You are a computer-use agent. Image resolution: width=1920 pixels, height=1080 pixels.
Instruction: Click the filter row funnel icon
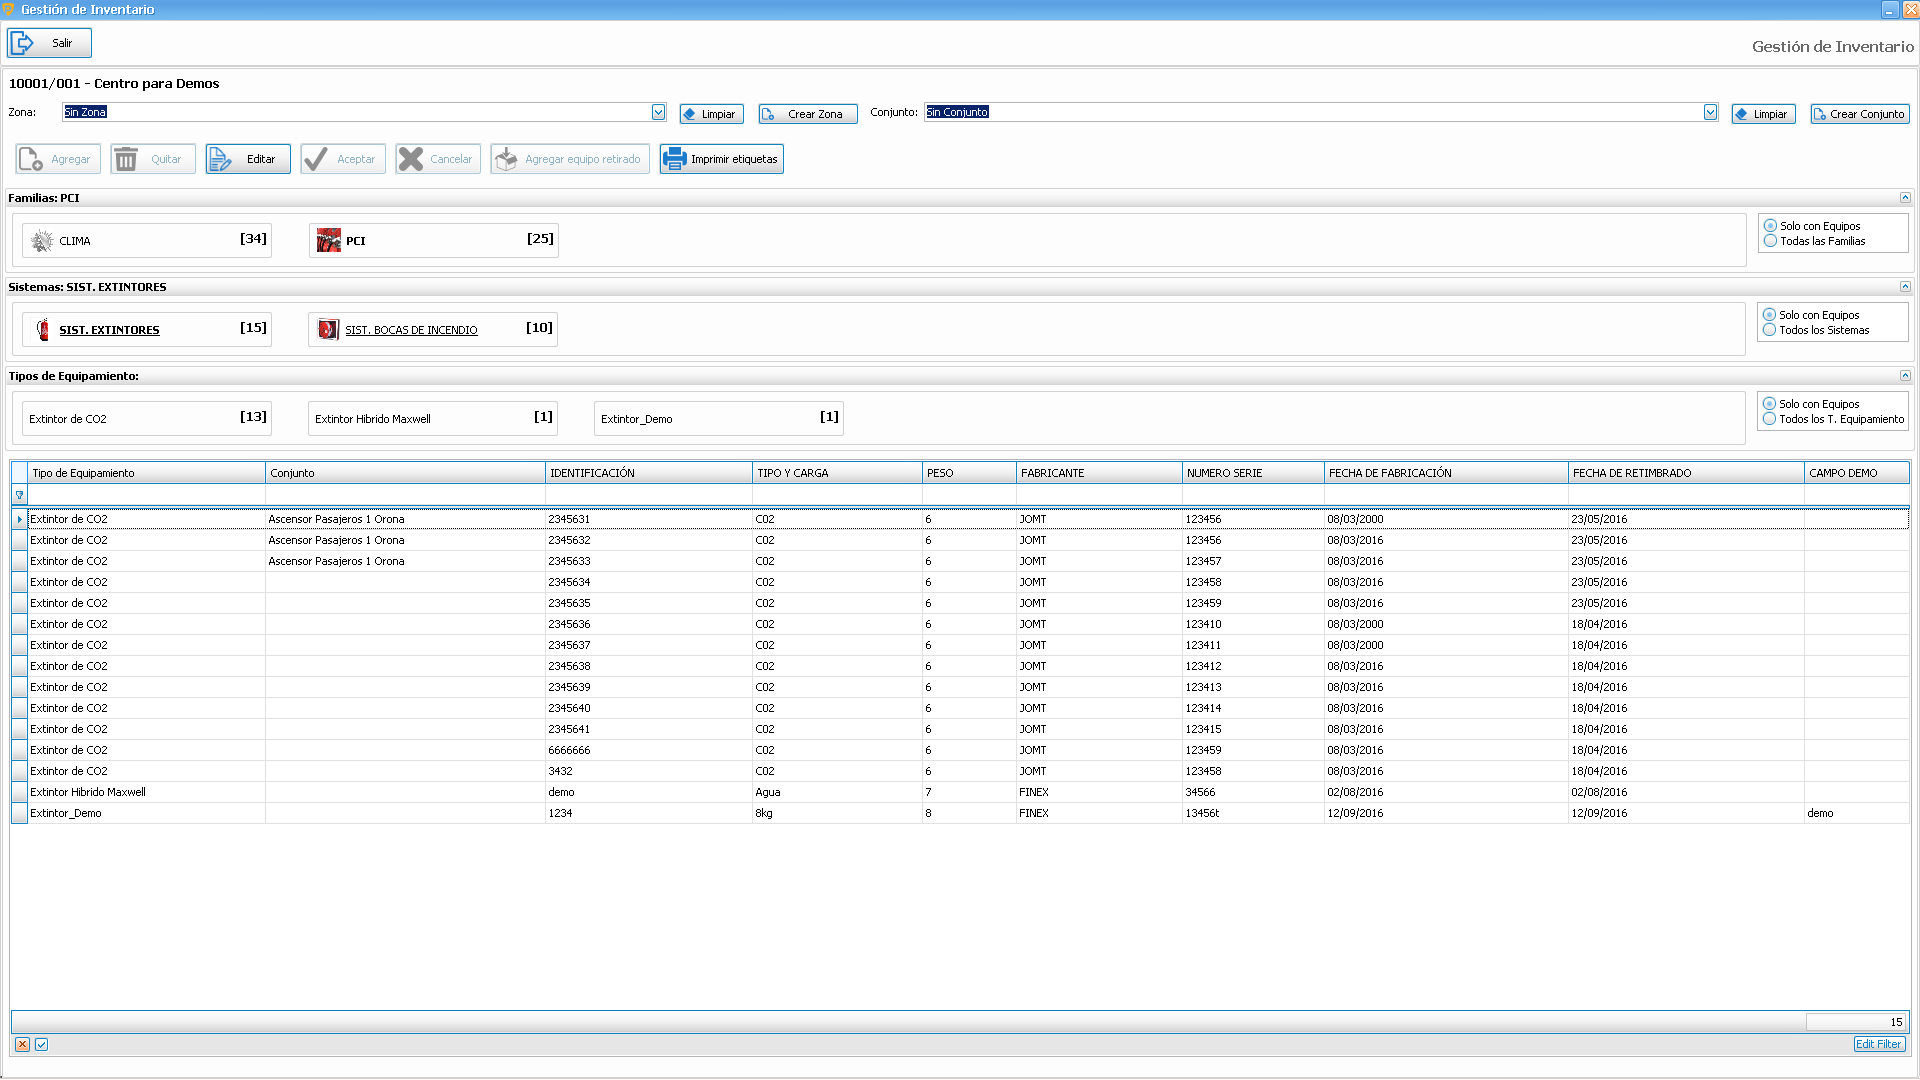[x=19, y=495]
